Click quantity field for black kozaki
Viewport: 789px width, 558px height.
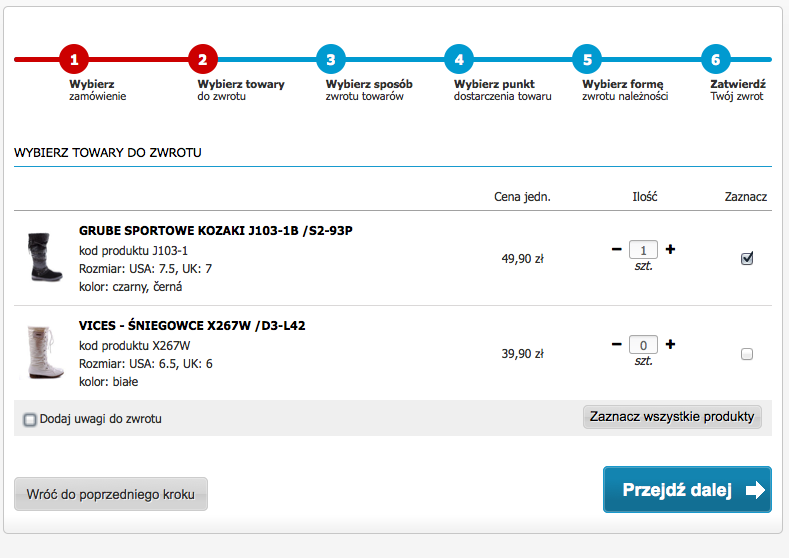tap(643, 250)
